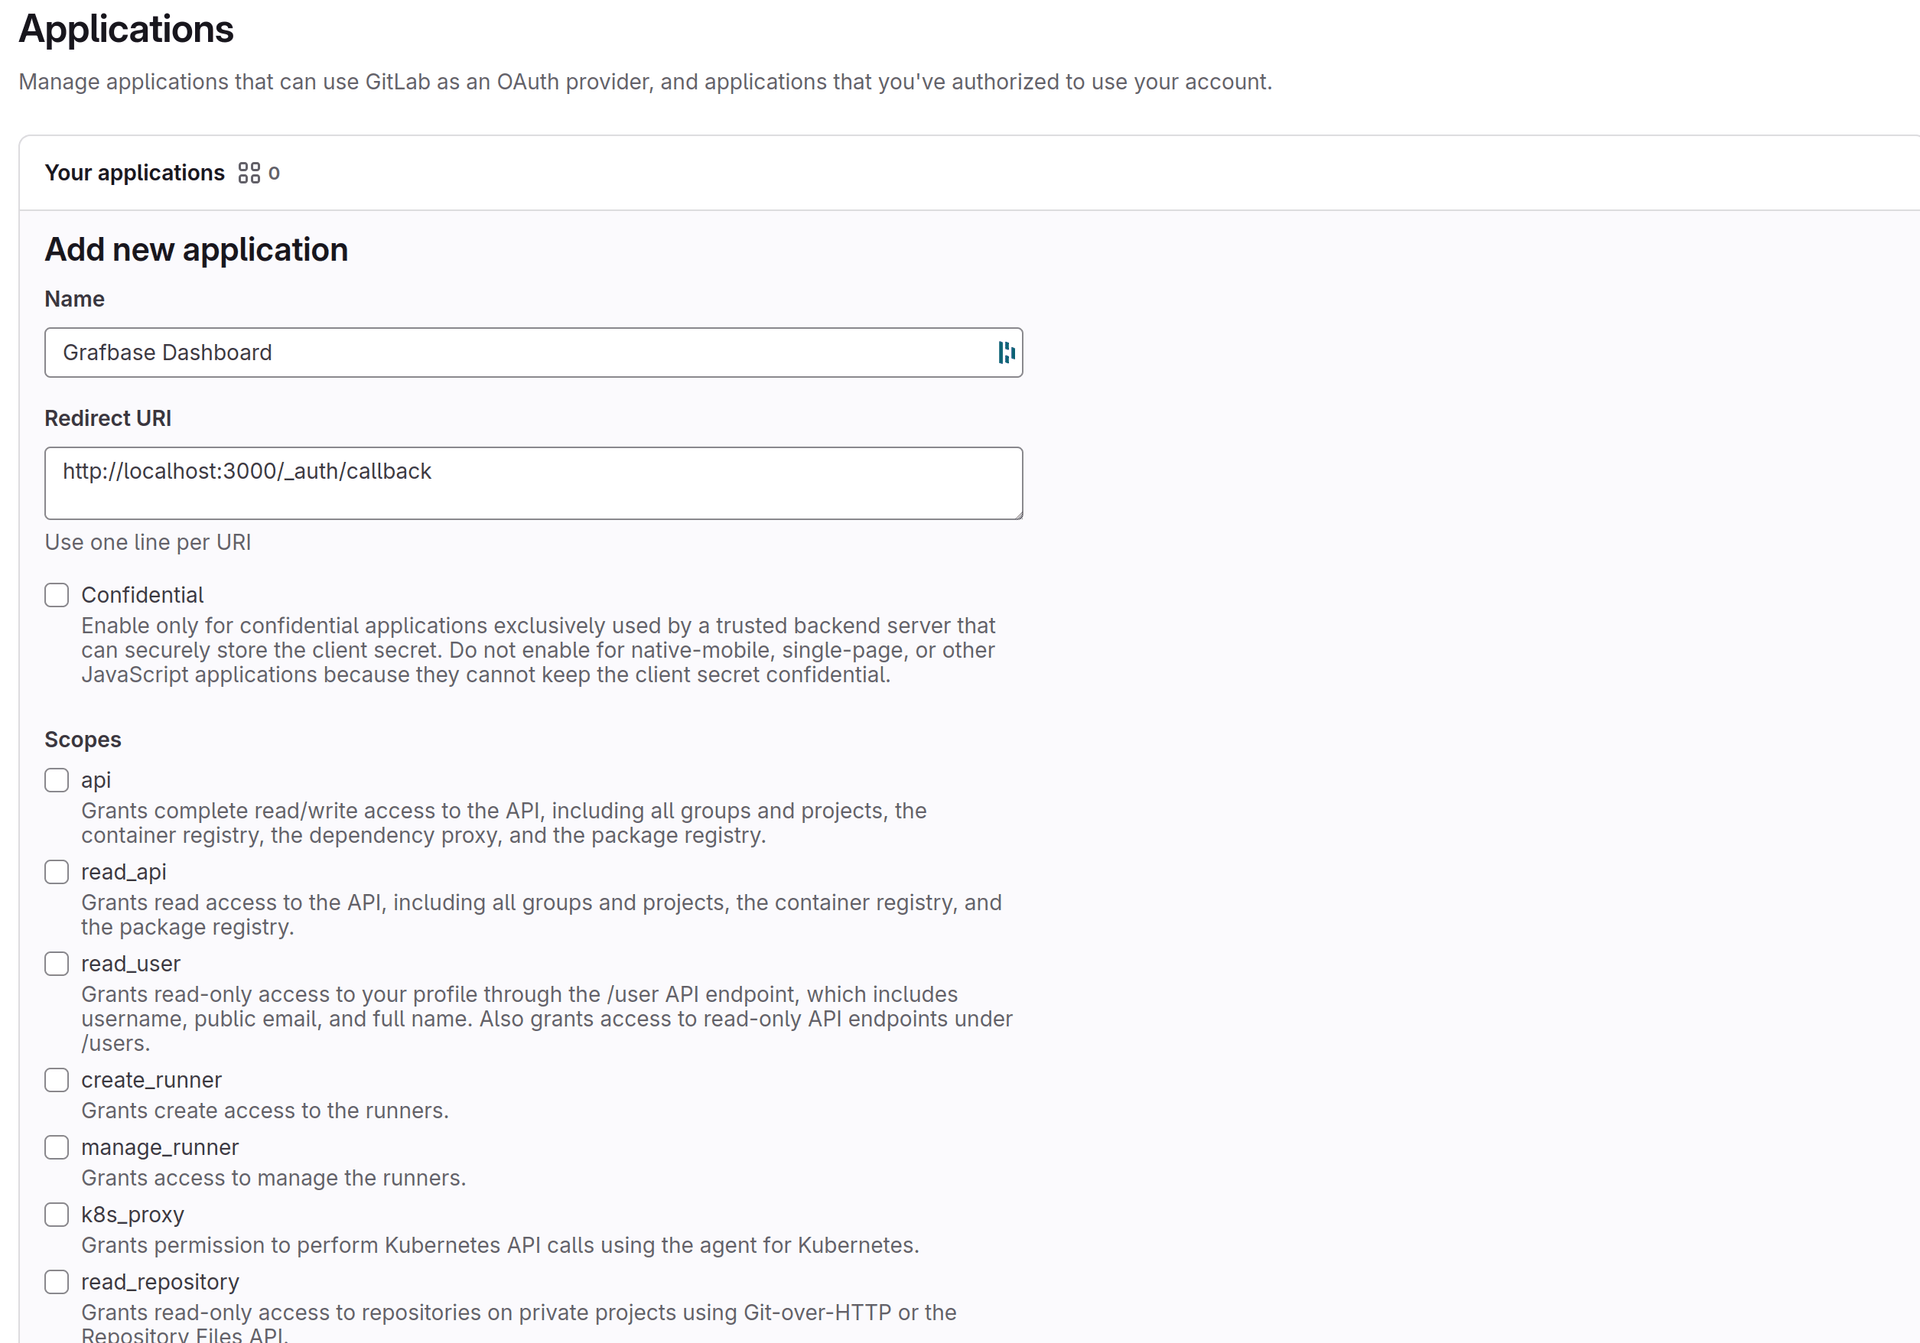Click the applications counter showing 0
Screen dimensions: 1920x1343
coord(275,172)
